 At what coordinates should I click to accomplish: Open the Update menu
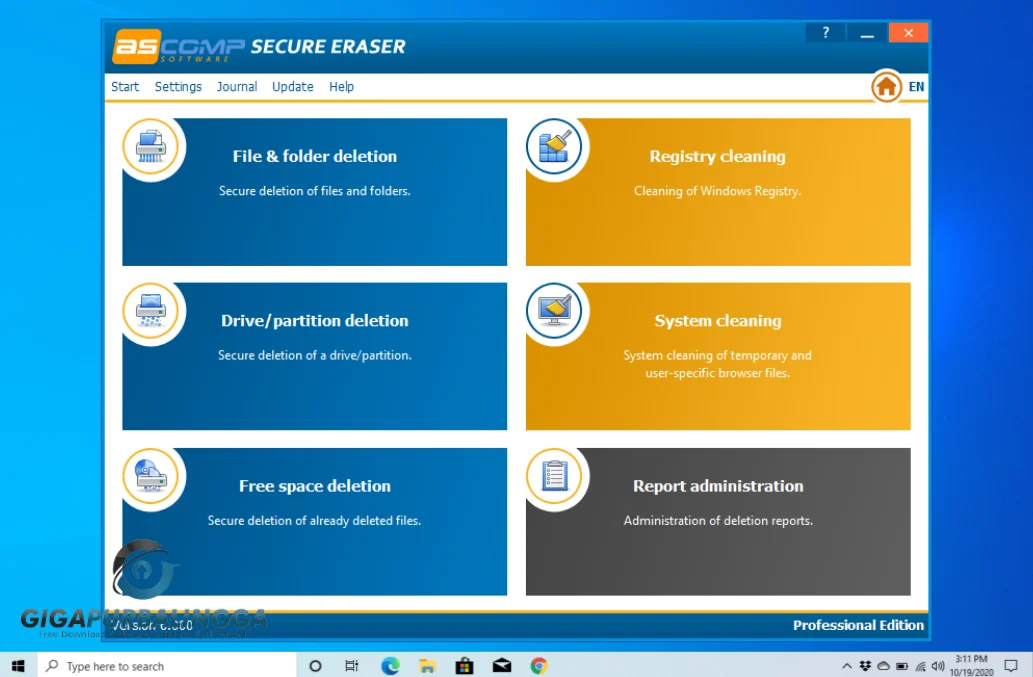pos(293,86)
